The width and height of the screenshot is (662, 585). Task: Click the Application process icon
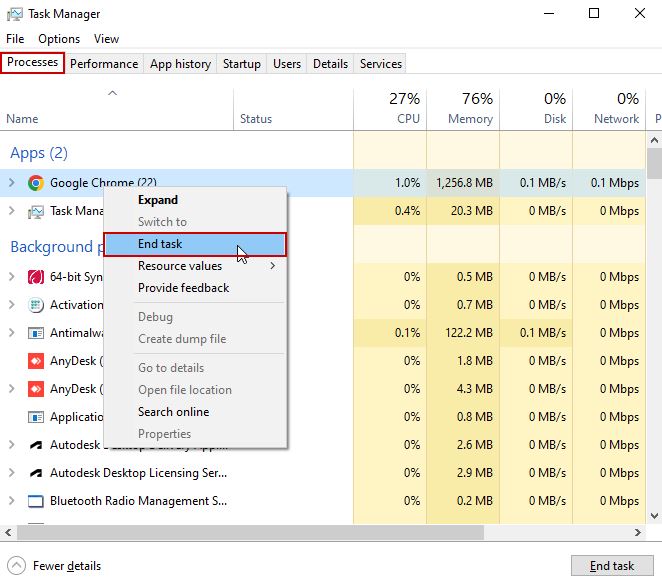pyautogui.click(x=36, y=417)
